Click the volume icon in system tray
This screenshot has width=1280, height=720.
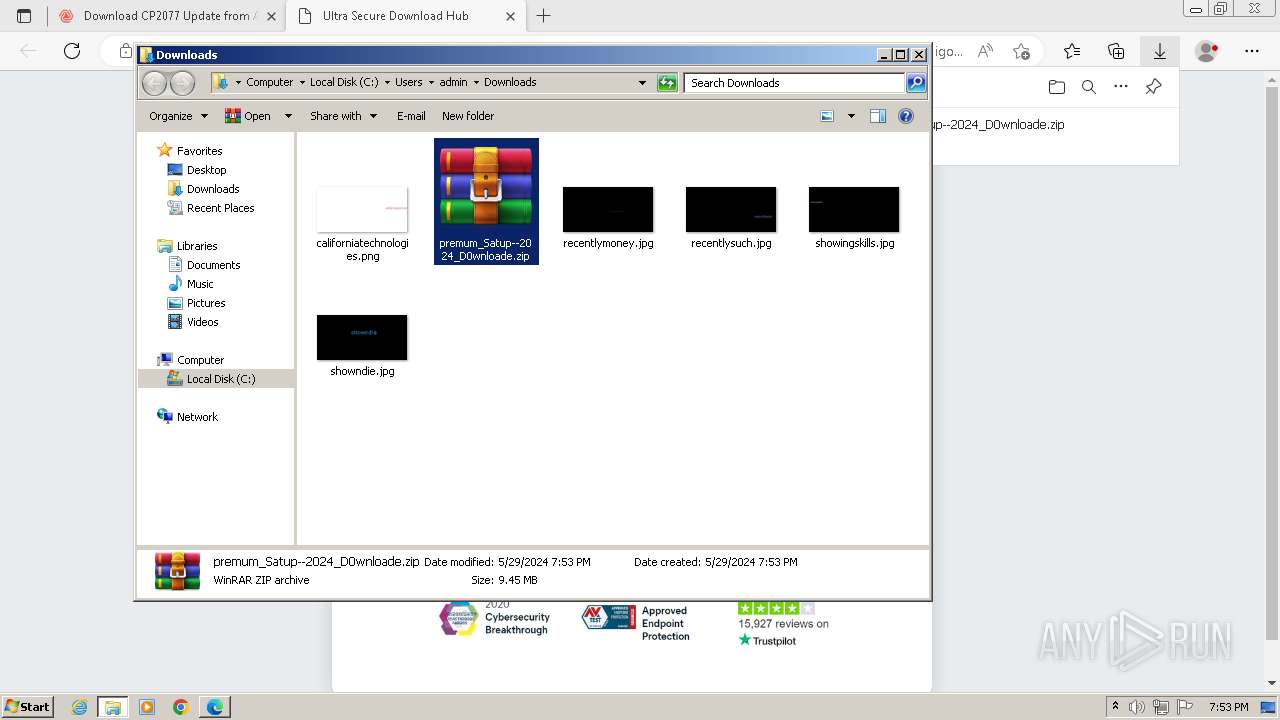pos(1137,707)
